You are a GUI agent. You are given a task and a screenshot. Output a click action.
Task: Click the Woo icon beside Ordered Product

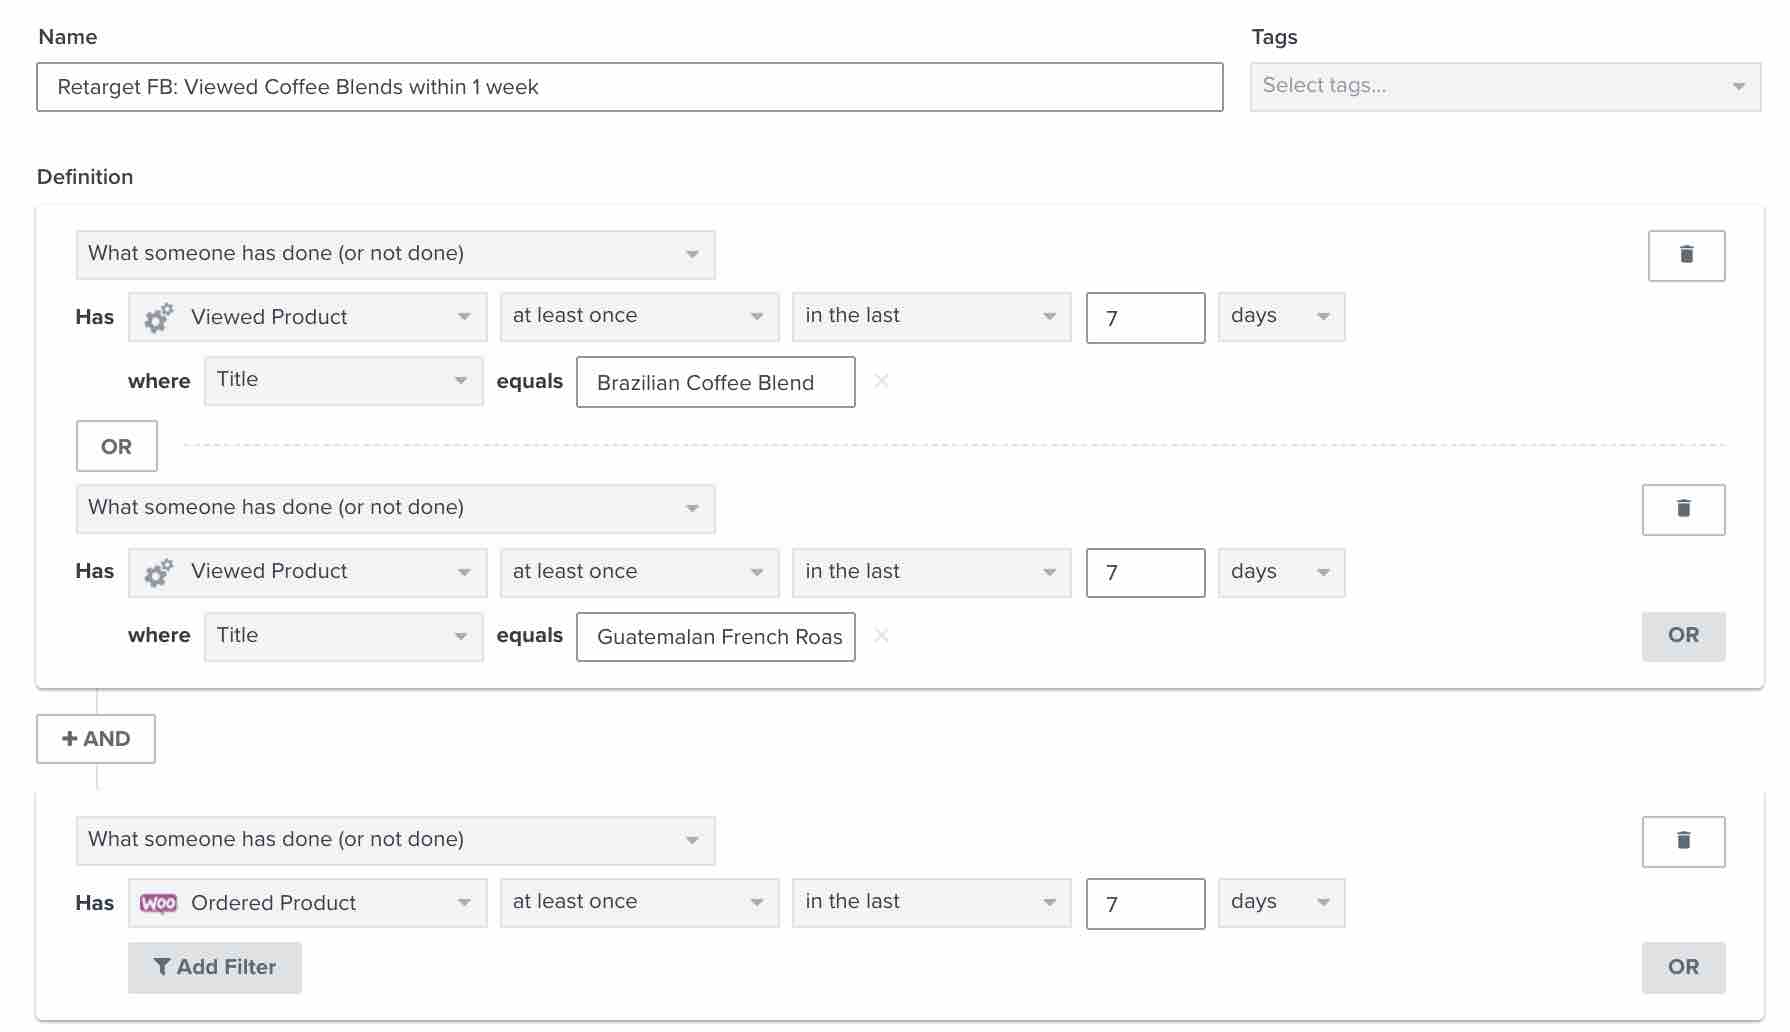(x=160, y=902)
